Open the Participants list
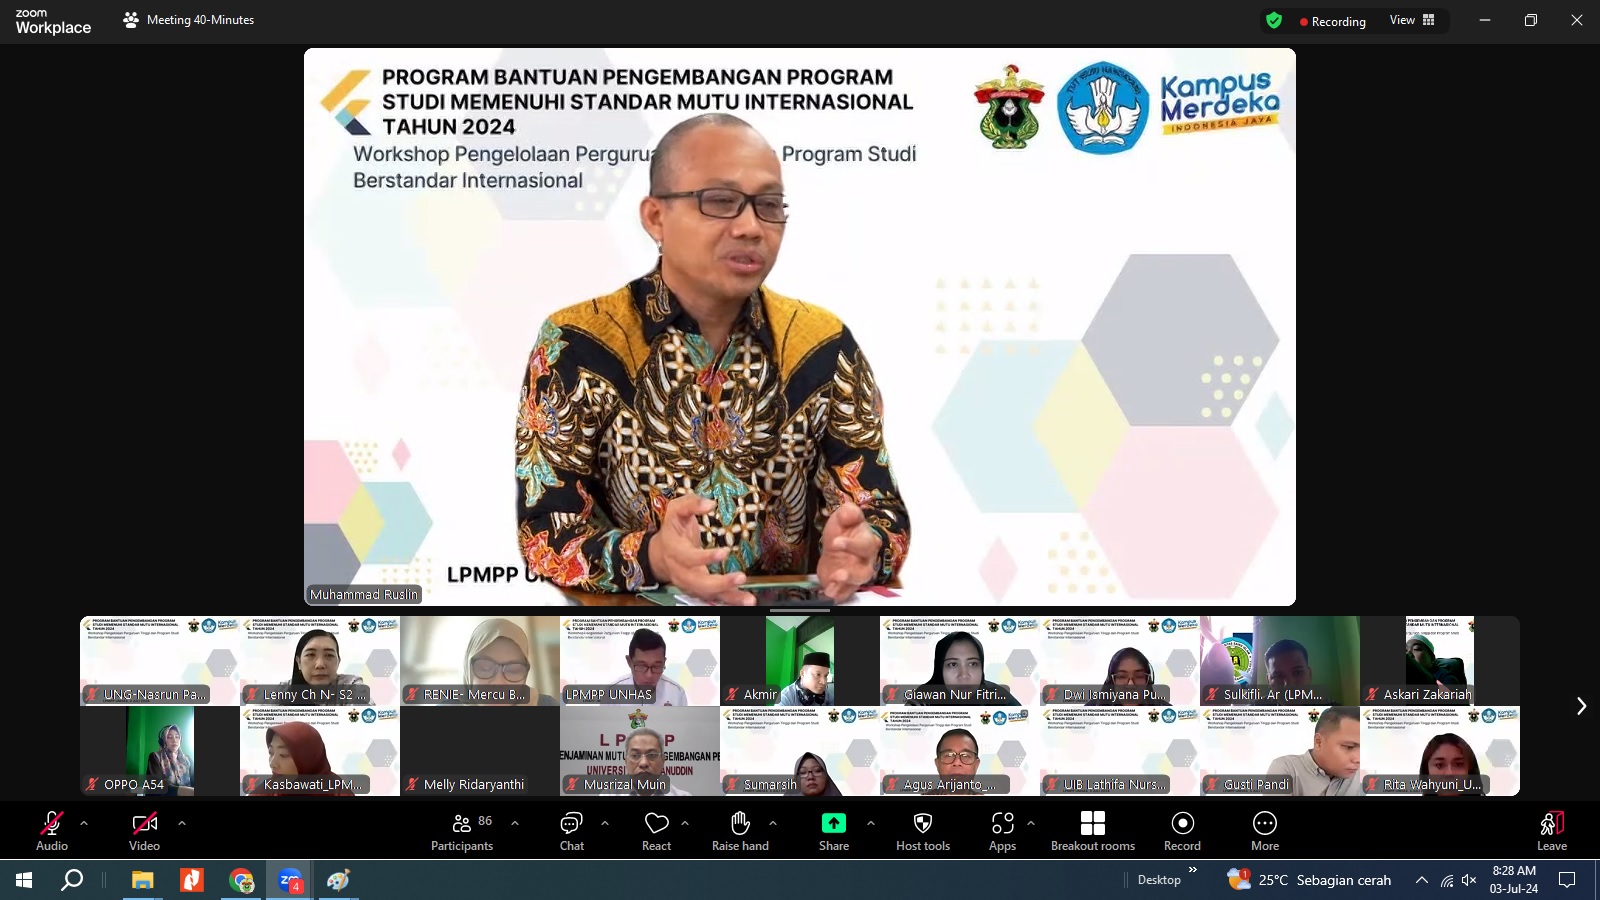The image size is (1600, 900). tap(462, 830)
